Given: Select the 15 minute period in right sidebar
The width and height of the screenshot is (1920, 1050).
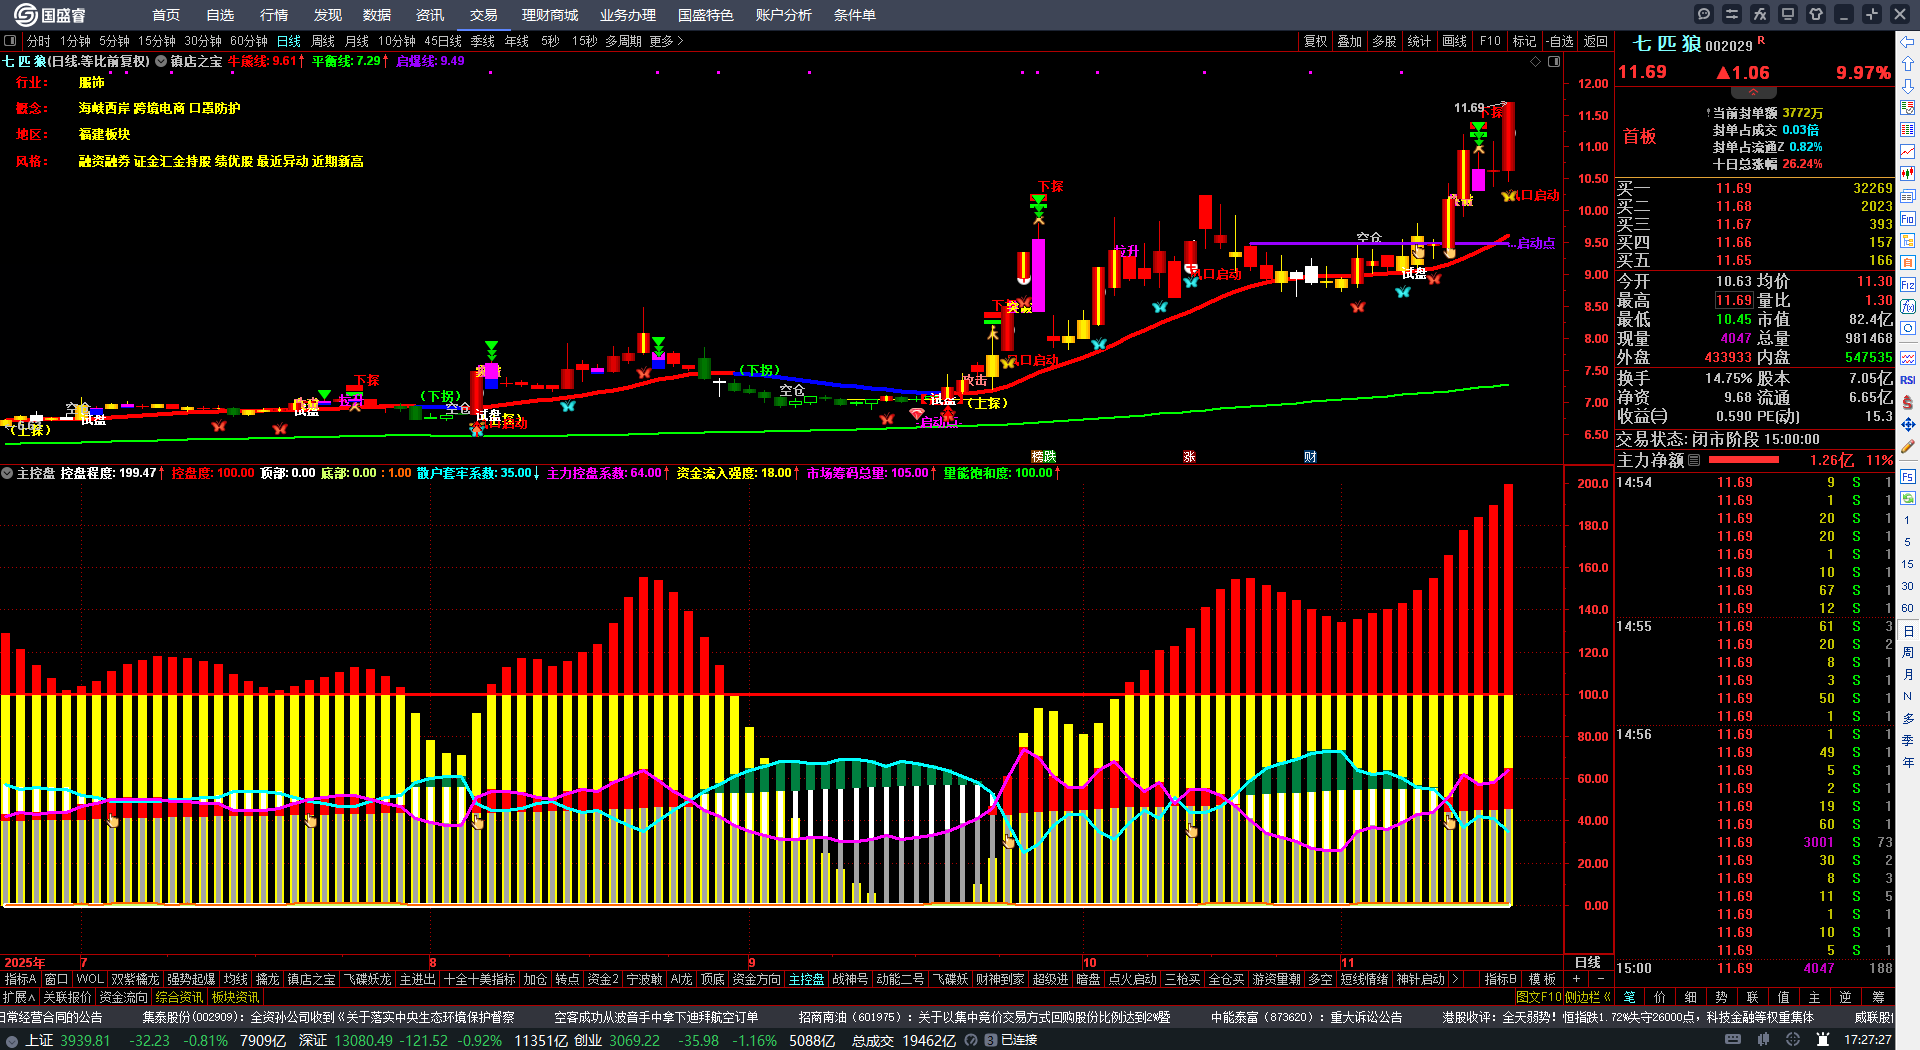Looking at the screenshot, I should tap(1908, 564).
